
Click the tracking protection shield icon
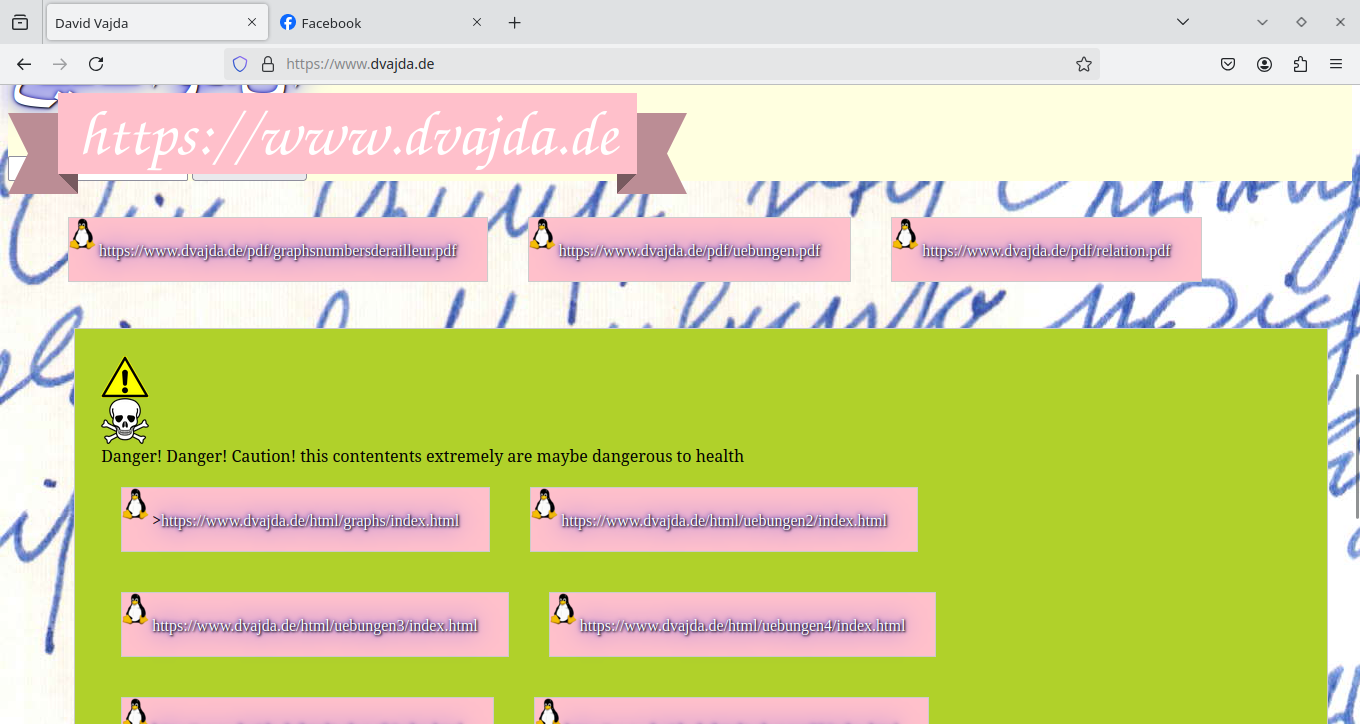pyautogui.click(x=239, y=63)
